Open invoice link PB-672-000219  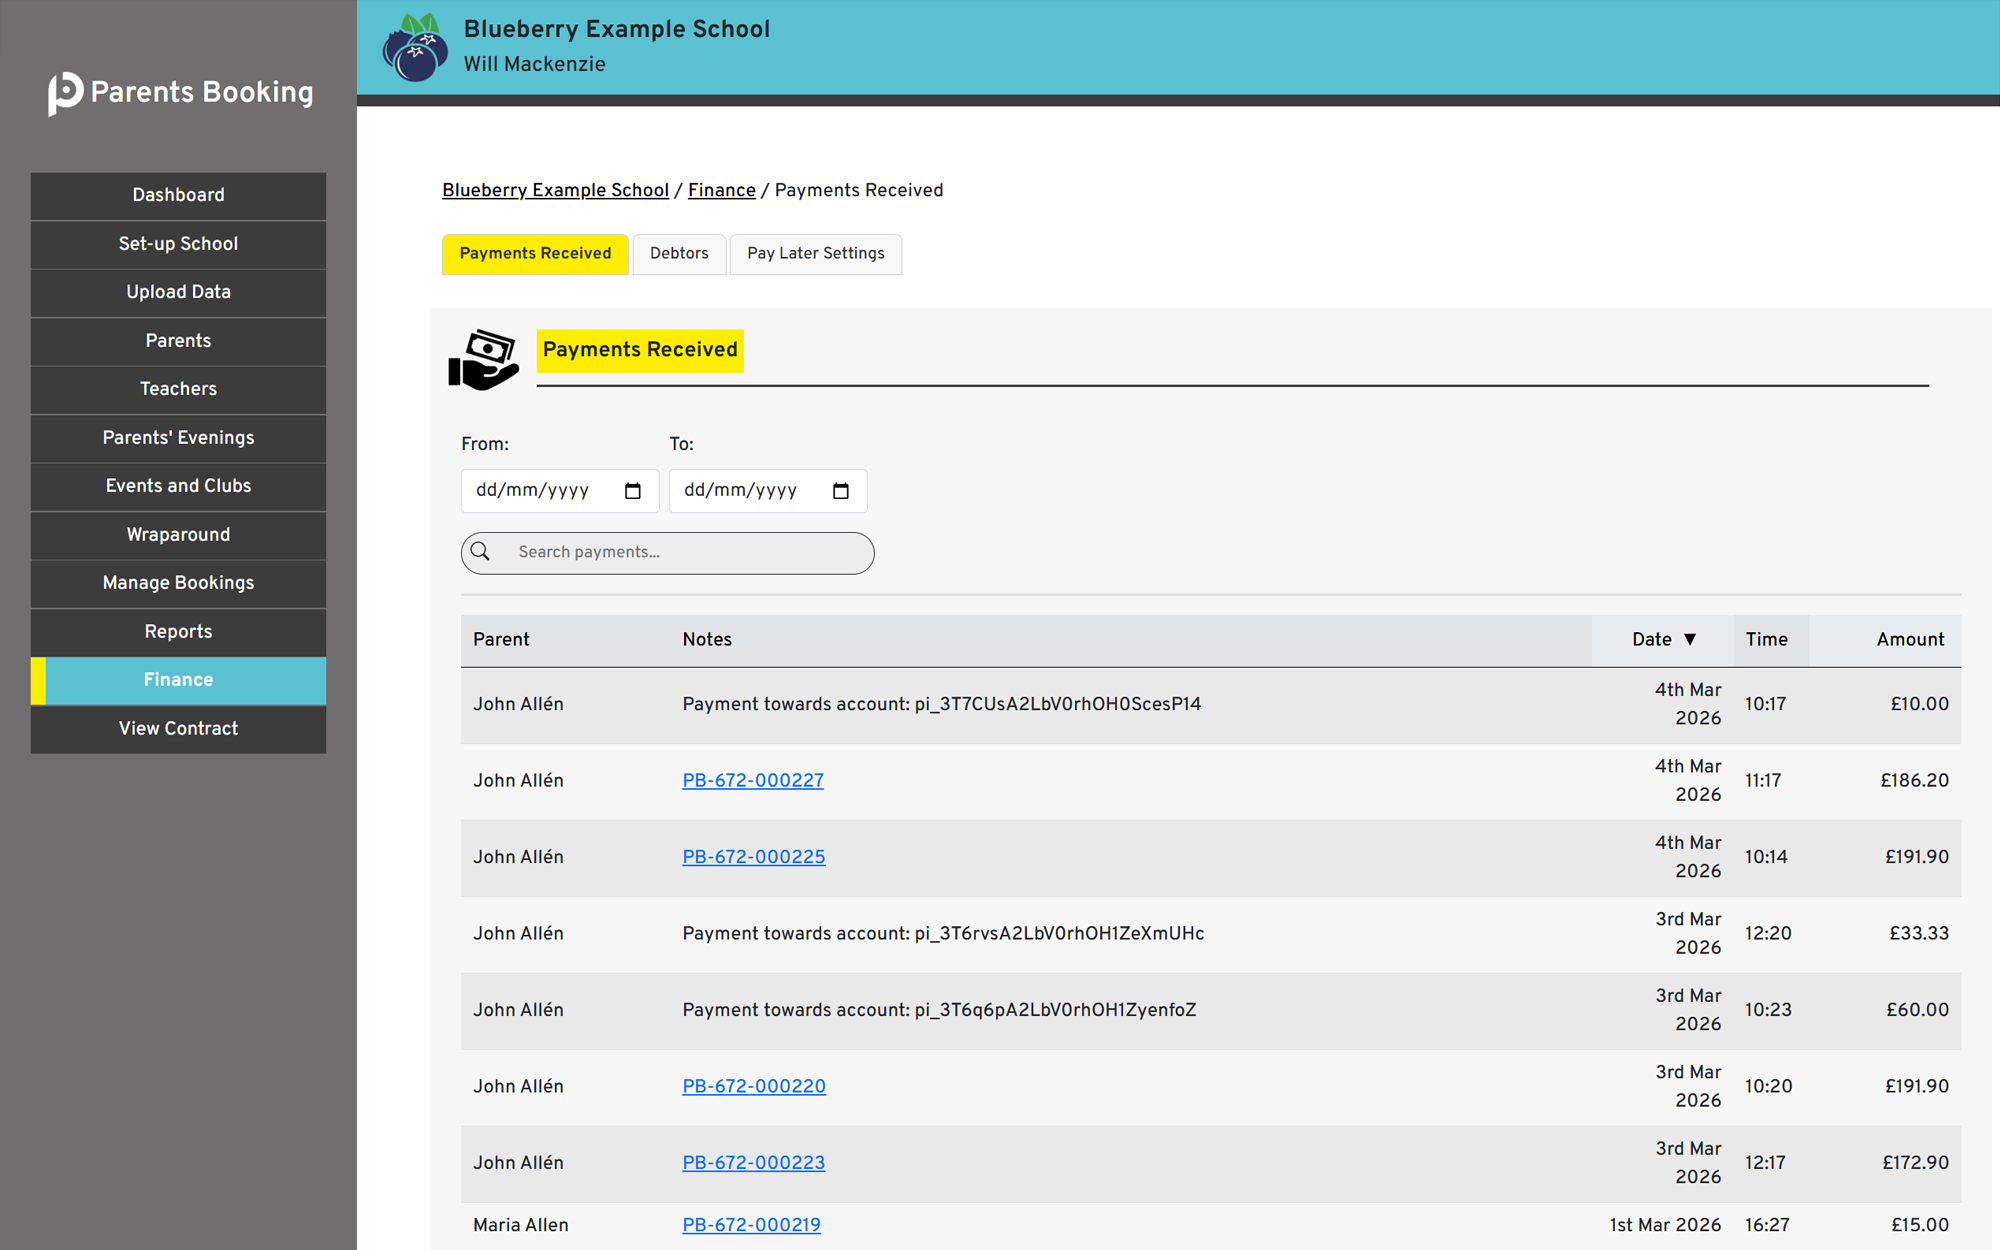751,1225
